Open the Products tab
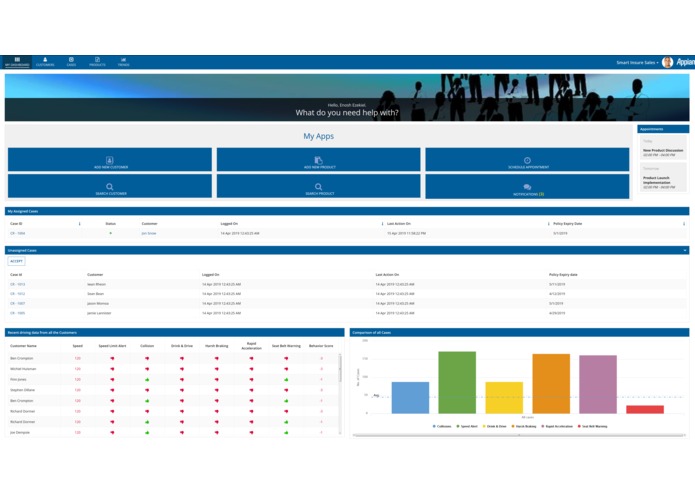The image size is (695, 494). click(x=97, y=62)
